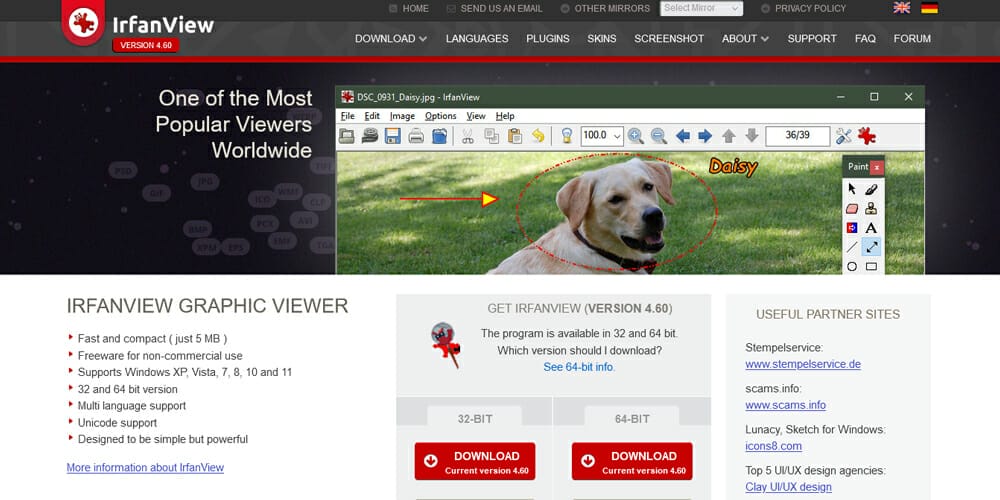Click the Open folder icon in IrfanView toolbar
The image size is (1000, 500).
[x=347, y=136]
